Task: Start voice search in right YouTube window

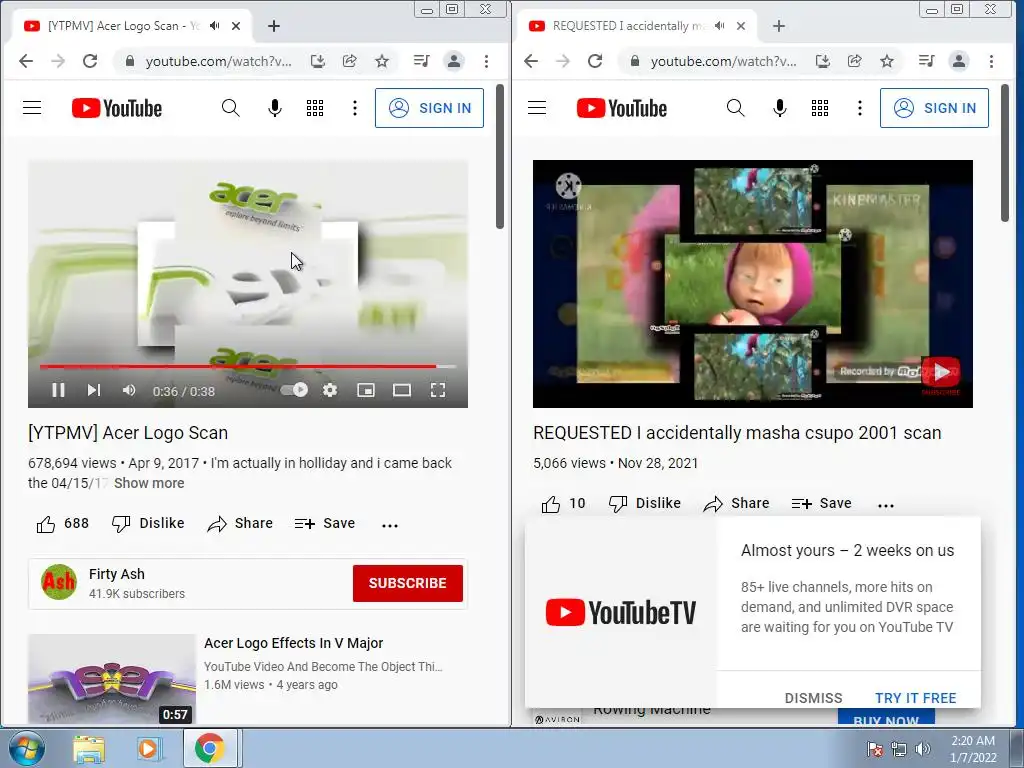Action: [780, 108]
